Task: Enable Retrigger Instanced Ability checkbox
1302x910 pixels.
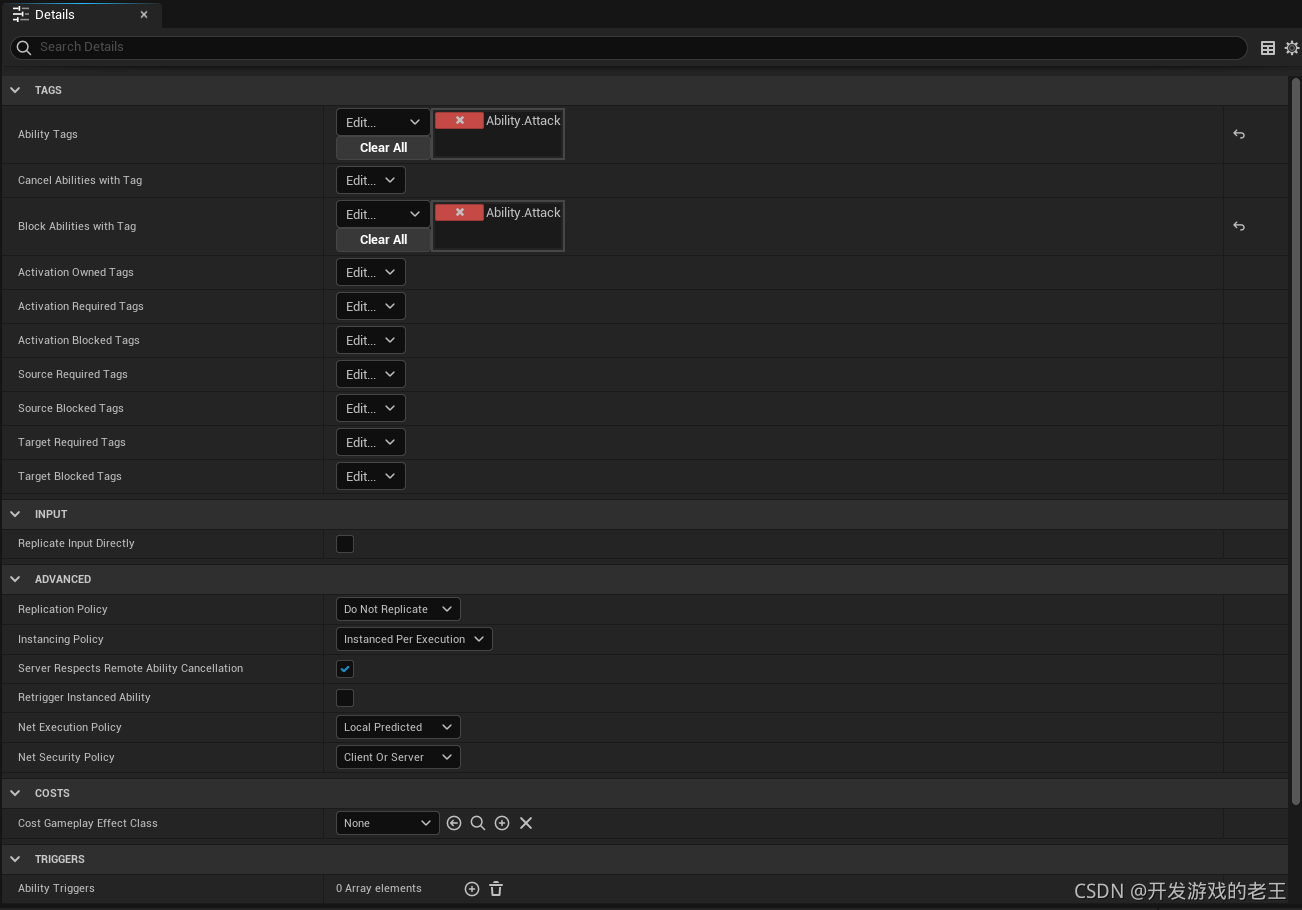Action: point(345,698)
